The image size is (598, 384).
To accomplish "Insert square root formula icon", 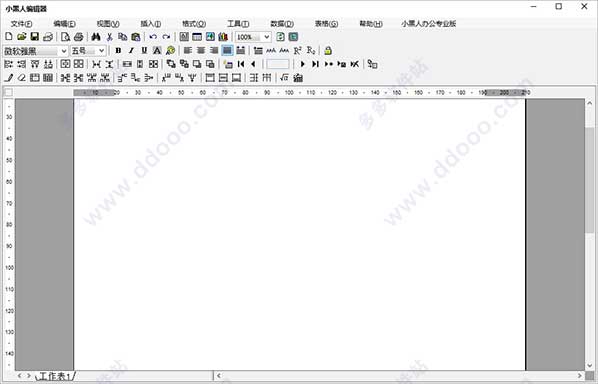I will [x=284, y=78].
